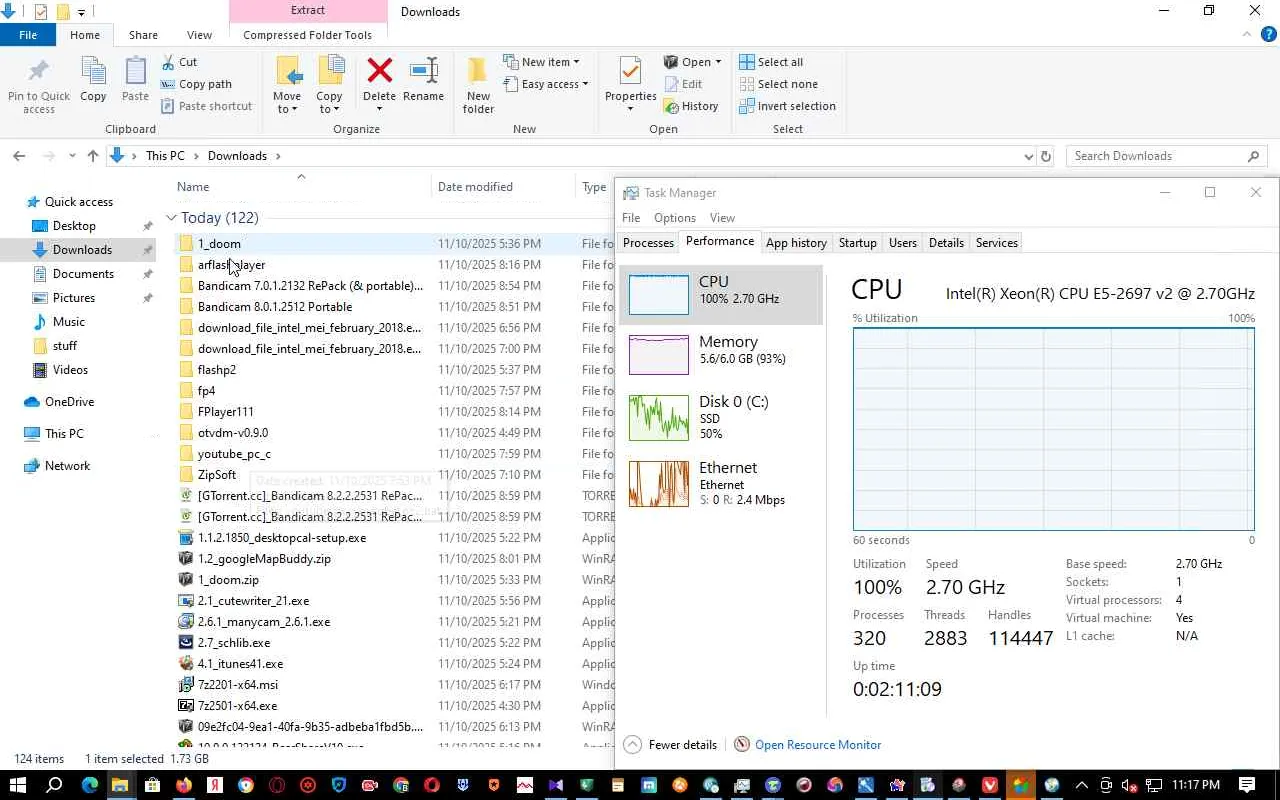Select 4.1_itunes41.exe in file list
Screen dimensions: 1280x800
[240, 664]
